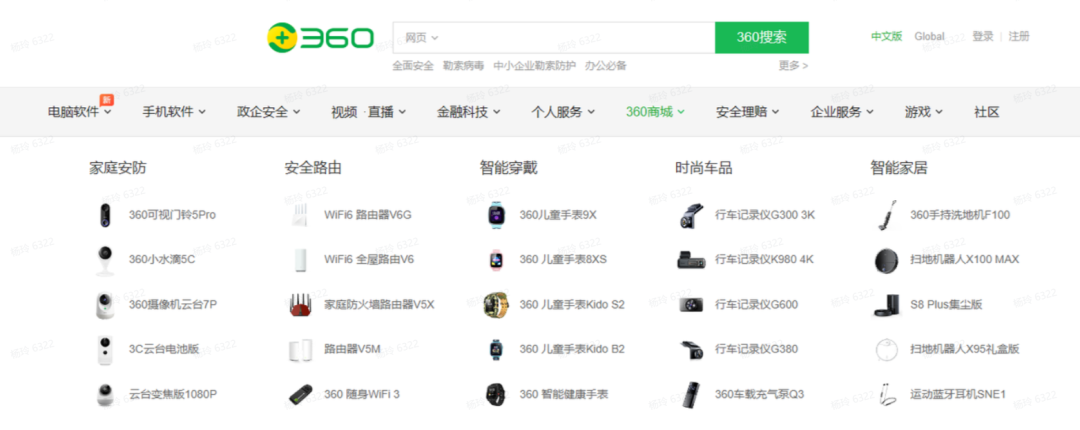Open the 儿童手表Kido S2 watch icon
This screenshot has width=1080, height=430.
[496, 305]
